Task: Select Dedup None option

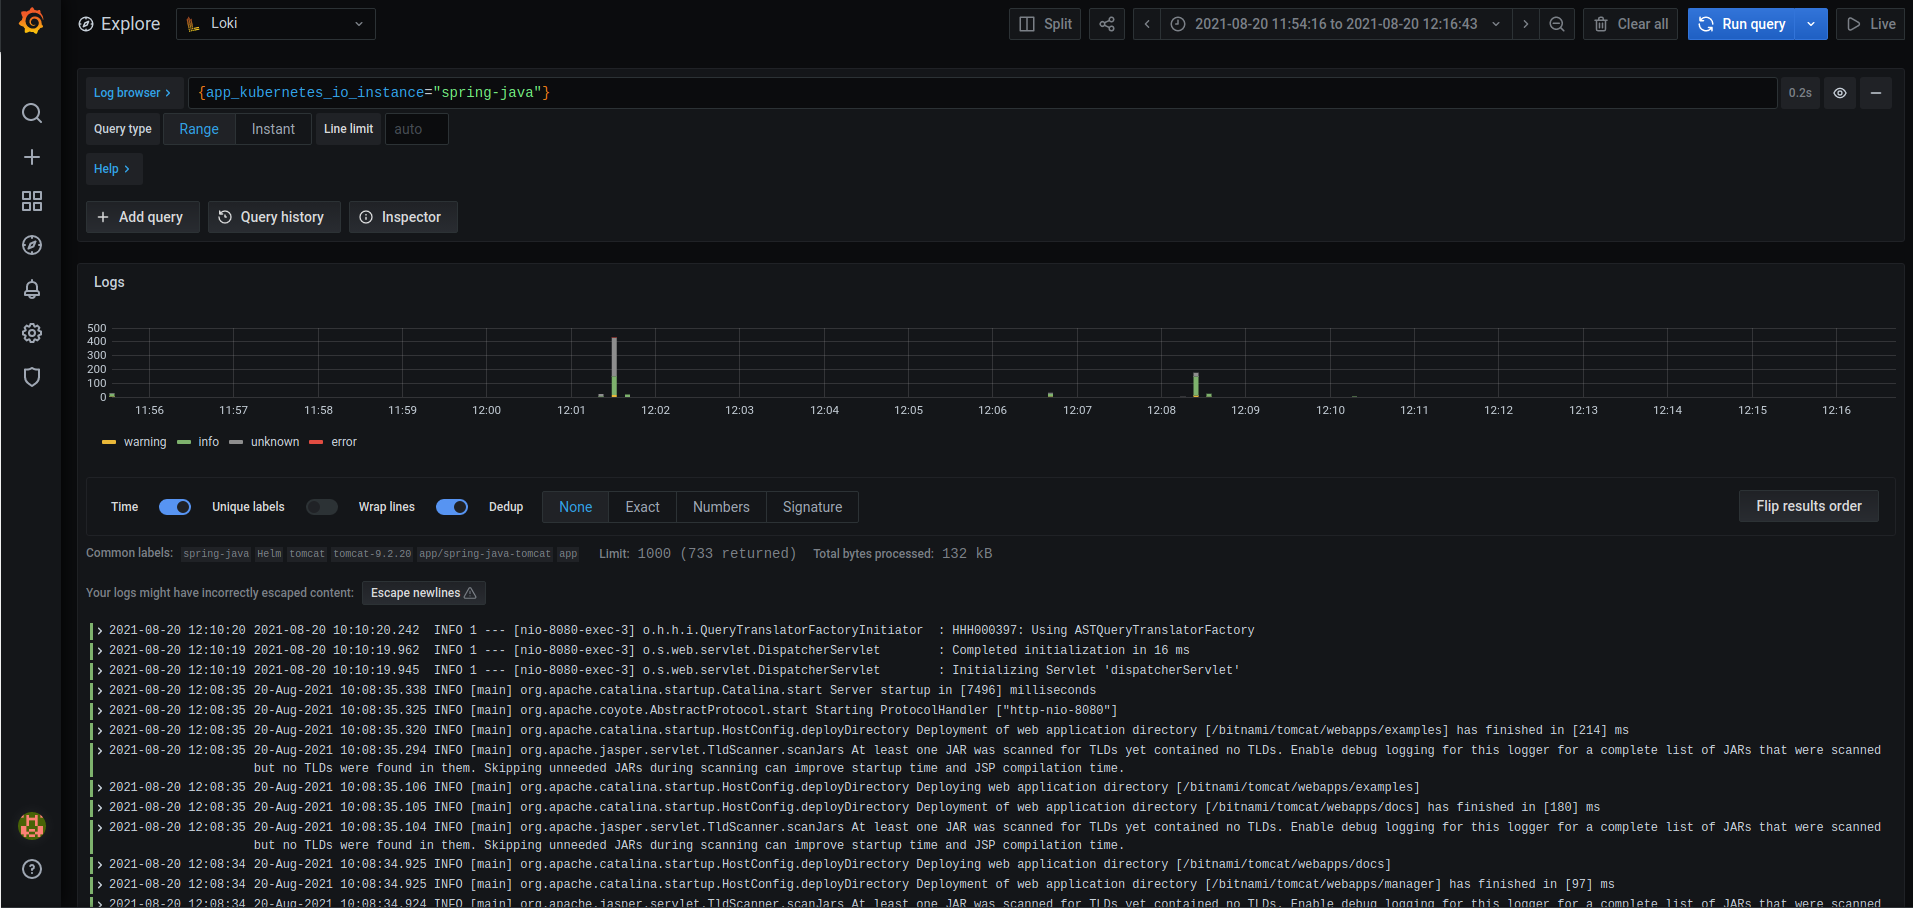Action: point(576,507)
